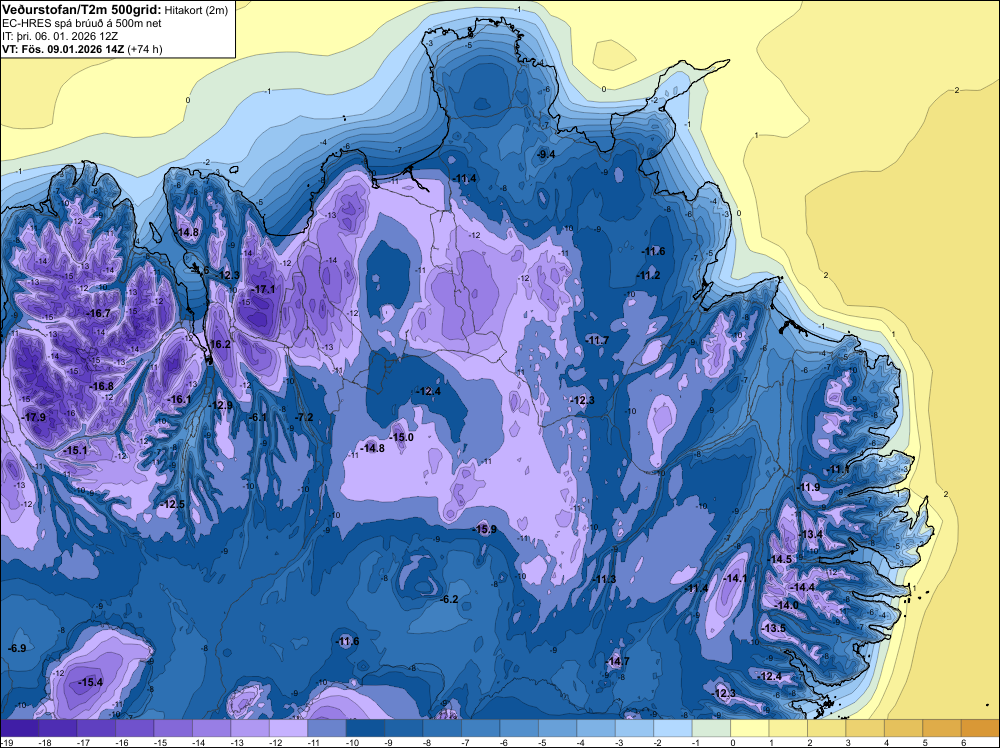Click the -13.5 temperature value
The width and height of the screenshot is (1000, 748).
pyautogui.click(x=774, y=627)
